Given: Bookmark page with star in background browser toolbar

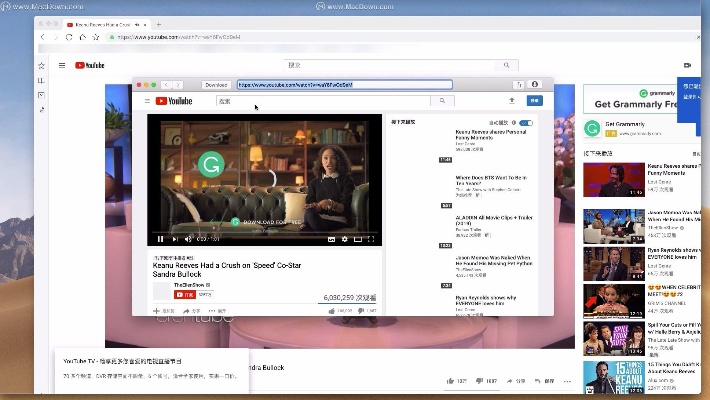Looking at the screenshot, I should [x=96, y=37].
